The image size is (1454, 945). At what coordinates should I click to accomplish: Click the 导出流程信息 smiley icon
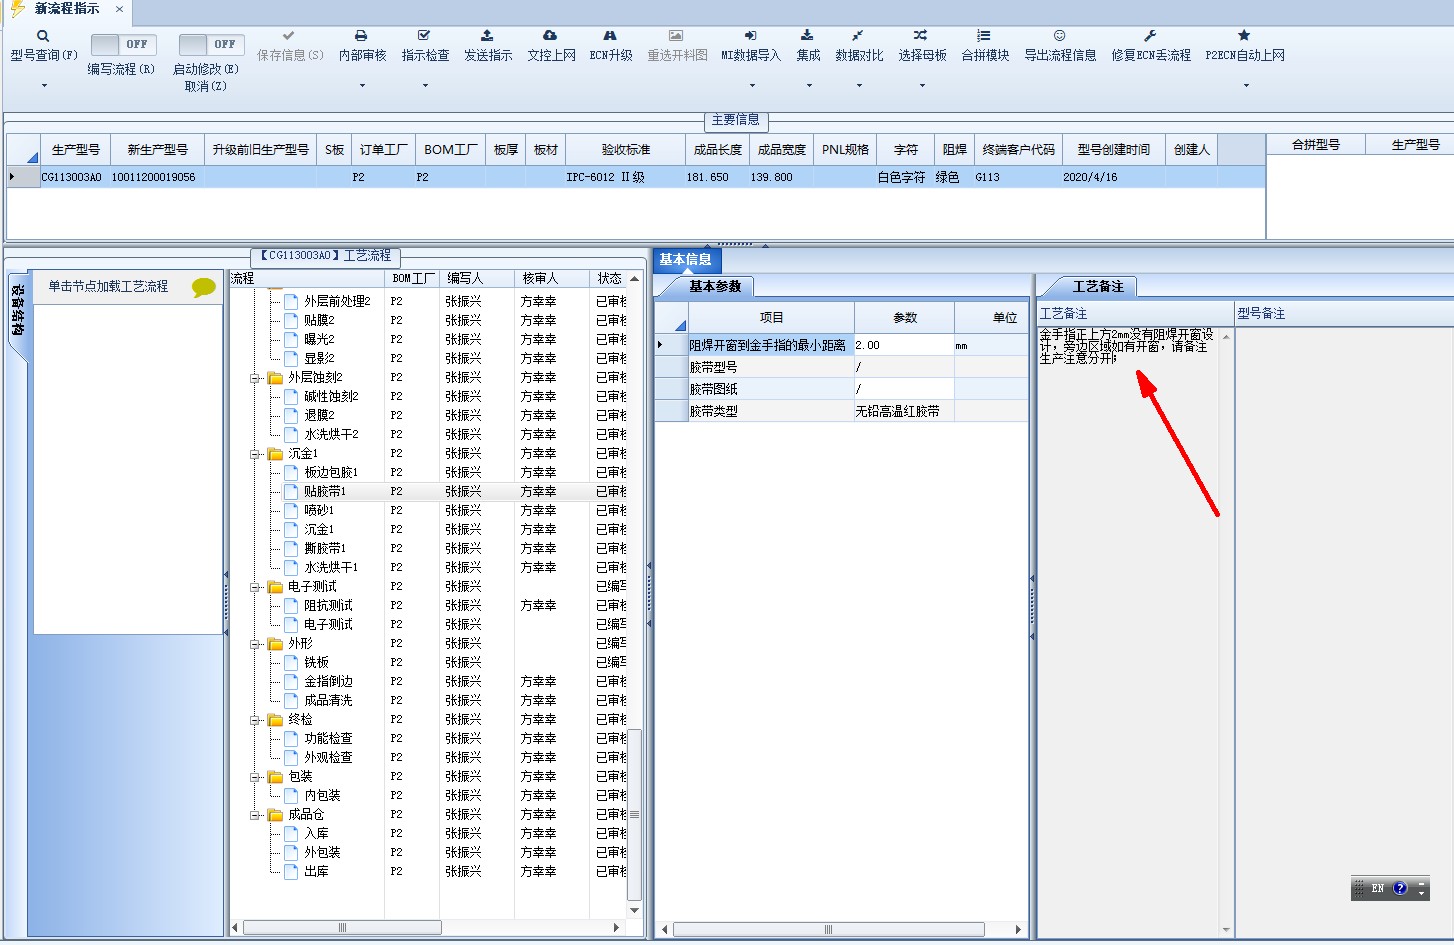coord(1060,35)
